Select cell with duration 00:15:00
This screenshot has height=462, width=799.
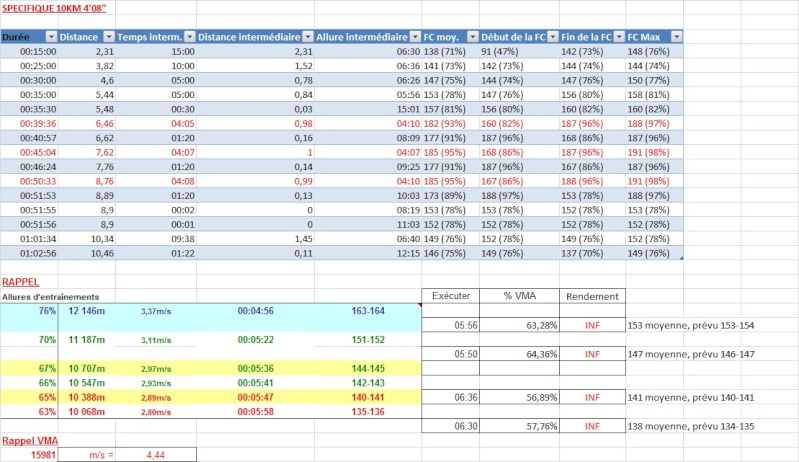[30, 51]
